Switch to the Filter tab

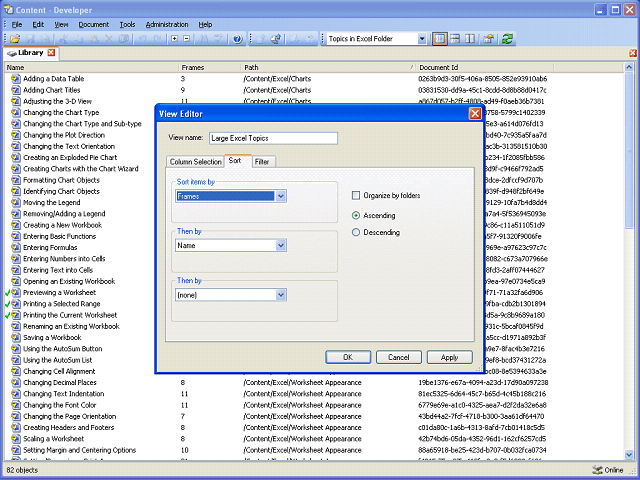click(x=262, y=162)
